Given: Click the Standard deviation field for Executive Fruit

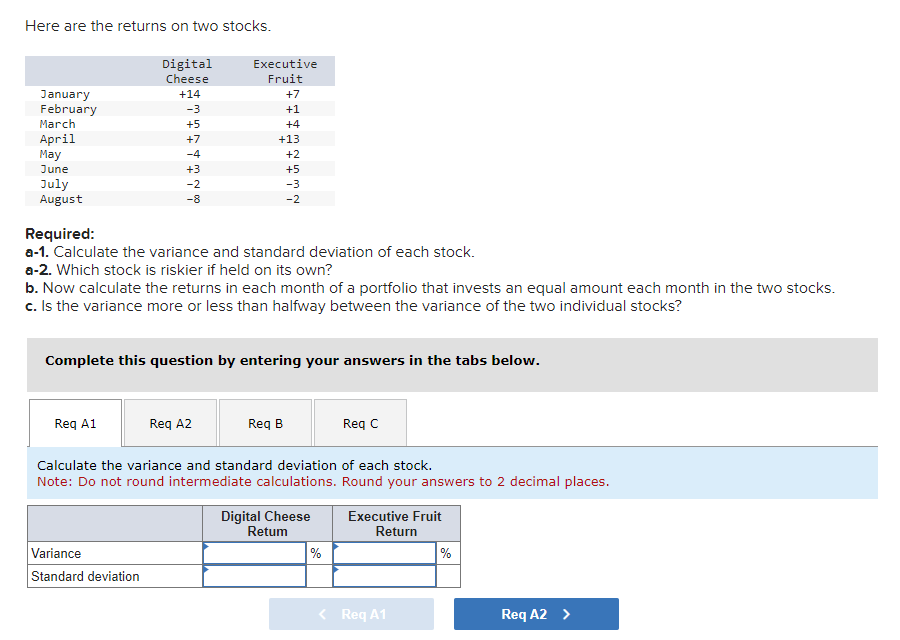Looking at the screenshot, I should (x=384, y=575).
